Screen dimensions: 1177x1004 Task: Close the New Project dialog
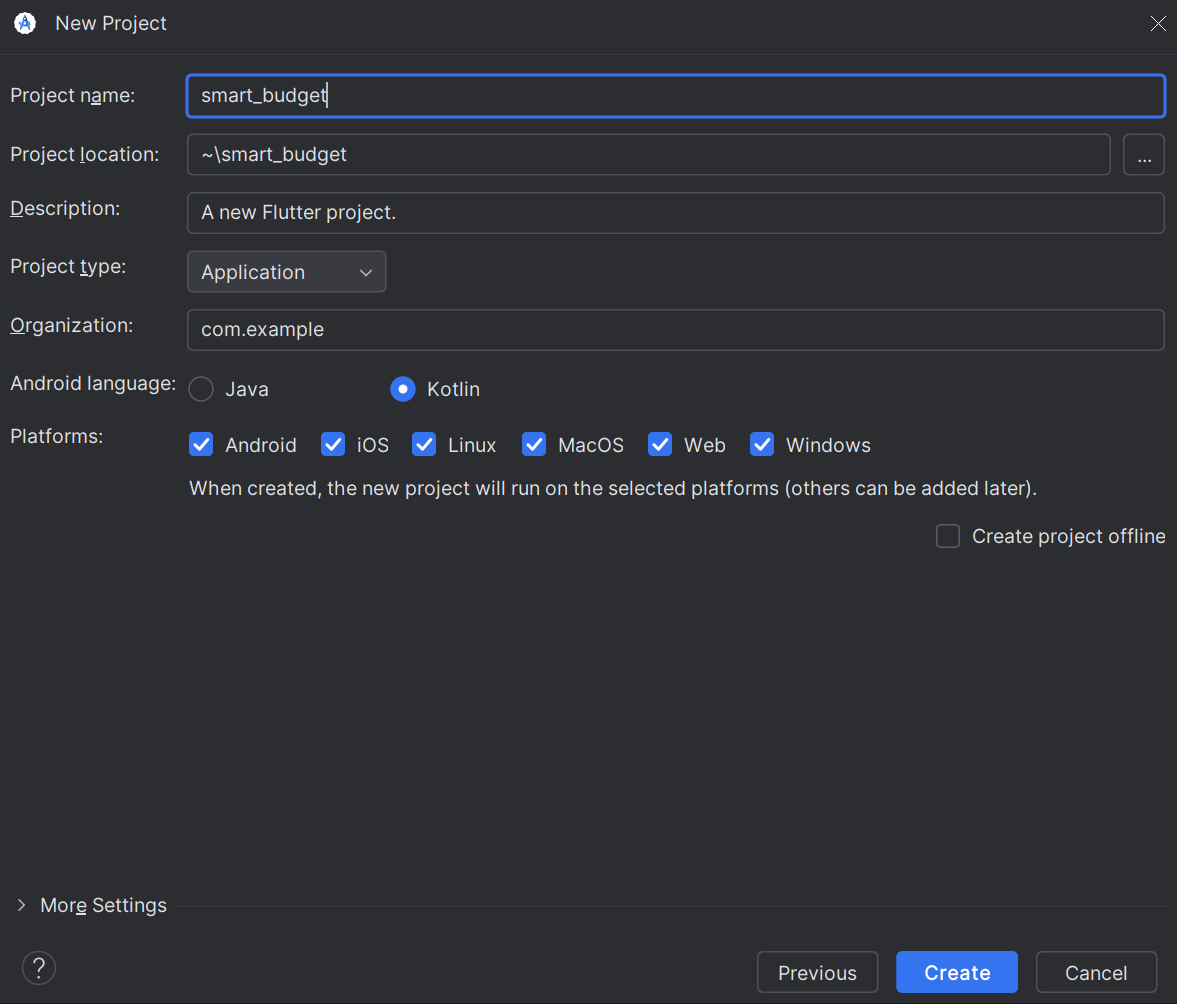pyautogui.click(x=1157, y=23)
